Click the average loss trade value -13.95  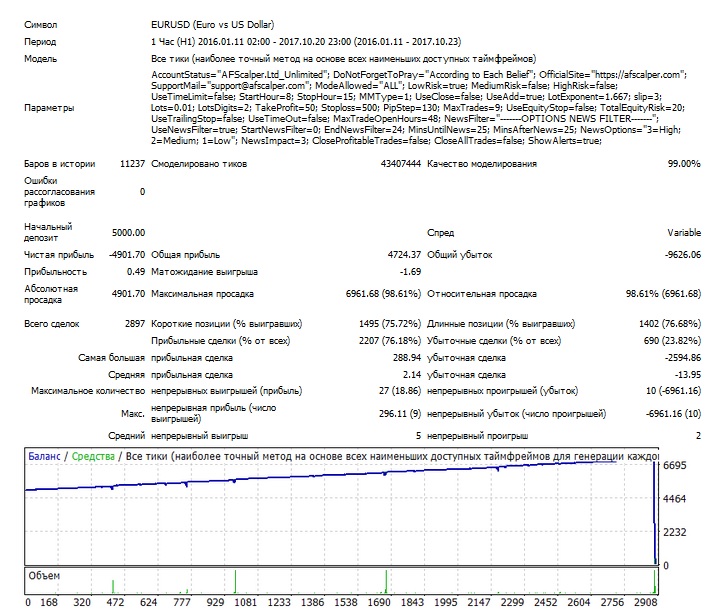687,375
